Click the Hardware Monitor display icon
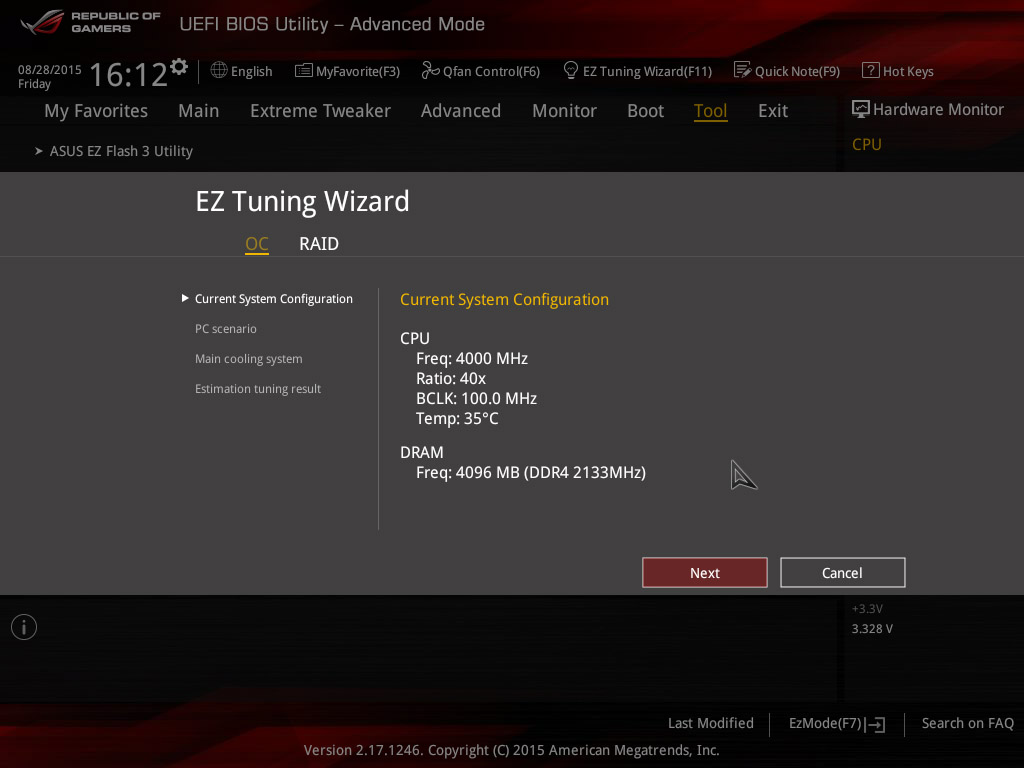Viewport: 1024px width, 768px height. point(861,109)
